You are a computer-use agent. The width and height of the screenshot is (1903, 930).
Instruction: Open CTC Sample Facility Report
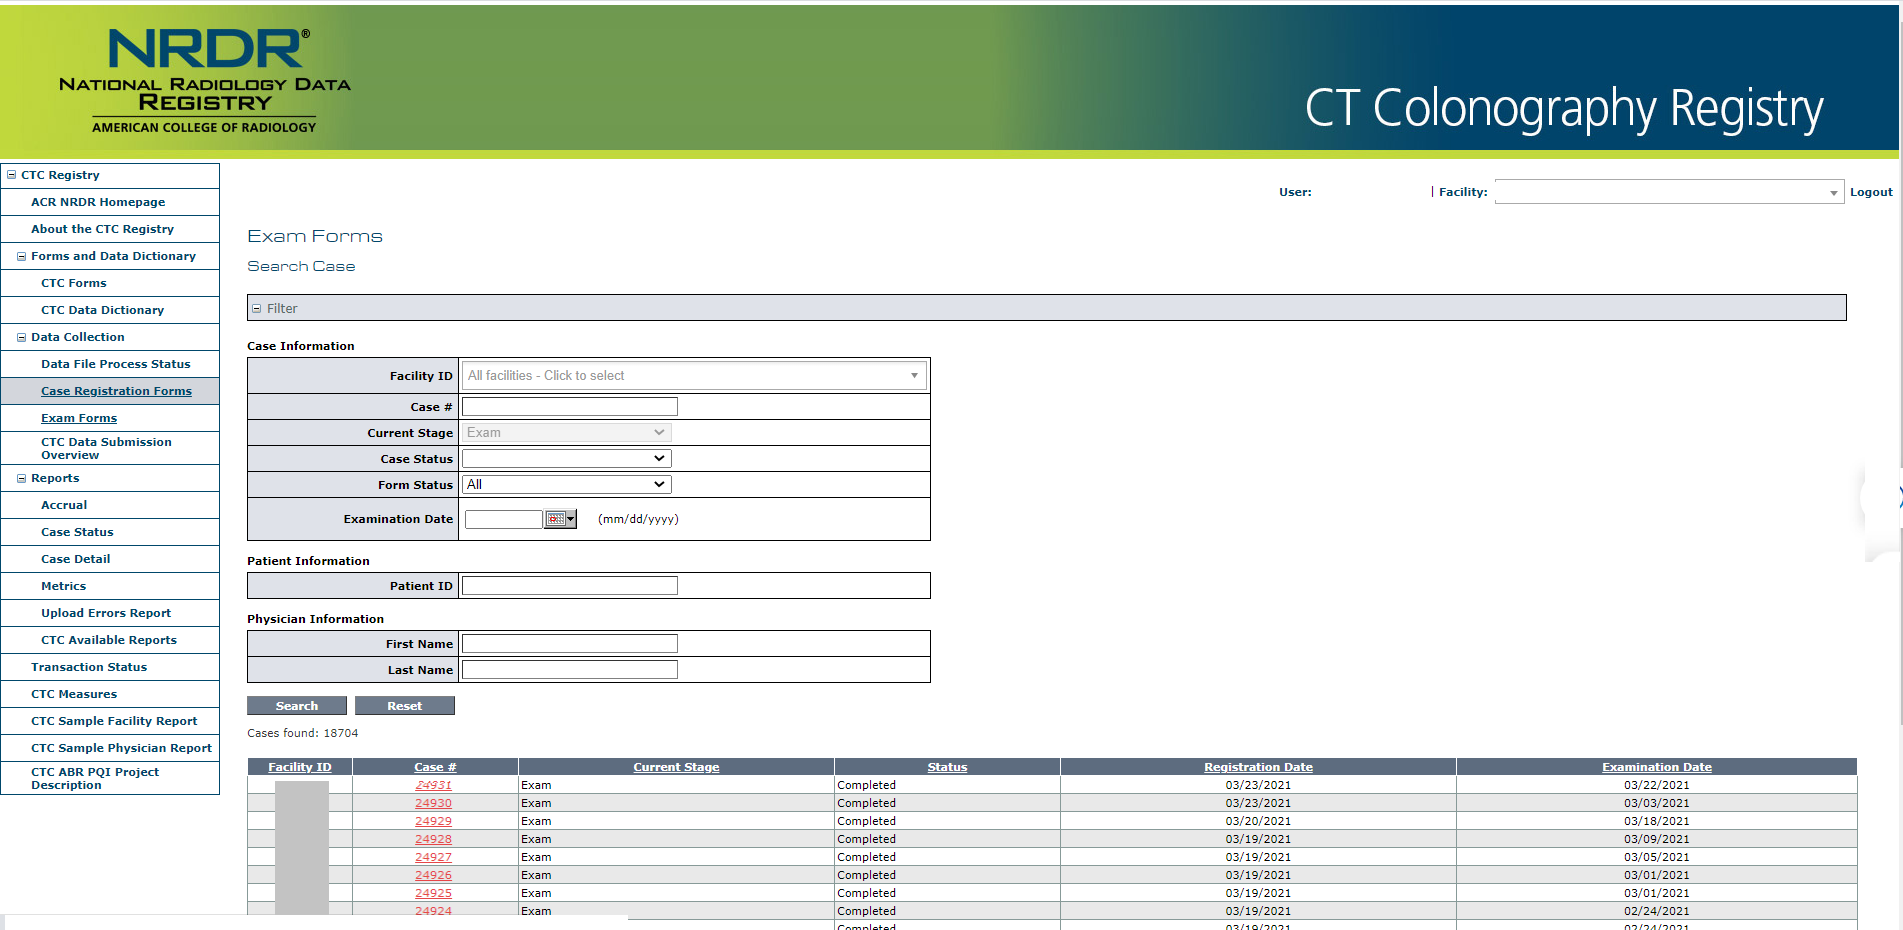click(114, 721)
